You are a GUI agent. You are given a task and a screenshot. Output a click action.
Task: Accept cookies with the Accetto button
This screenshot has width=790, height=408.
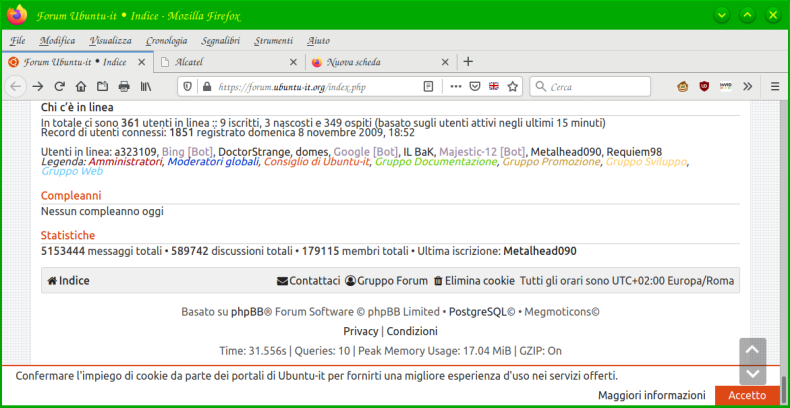point(747,395)
